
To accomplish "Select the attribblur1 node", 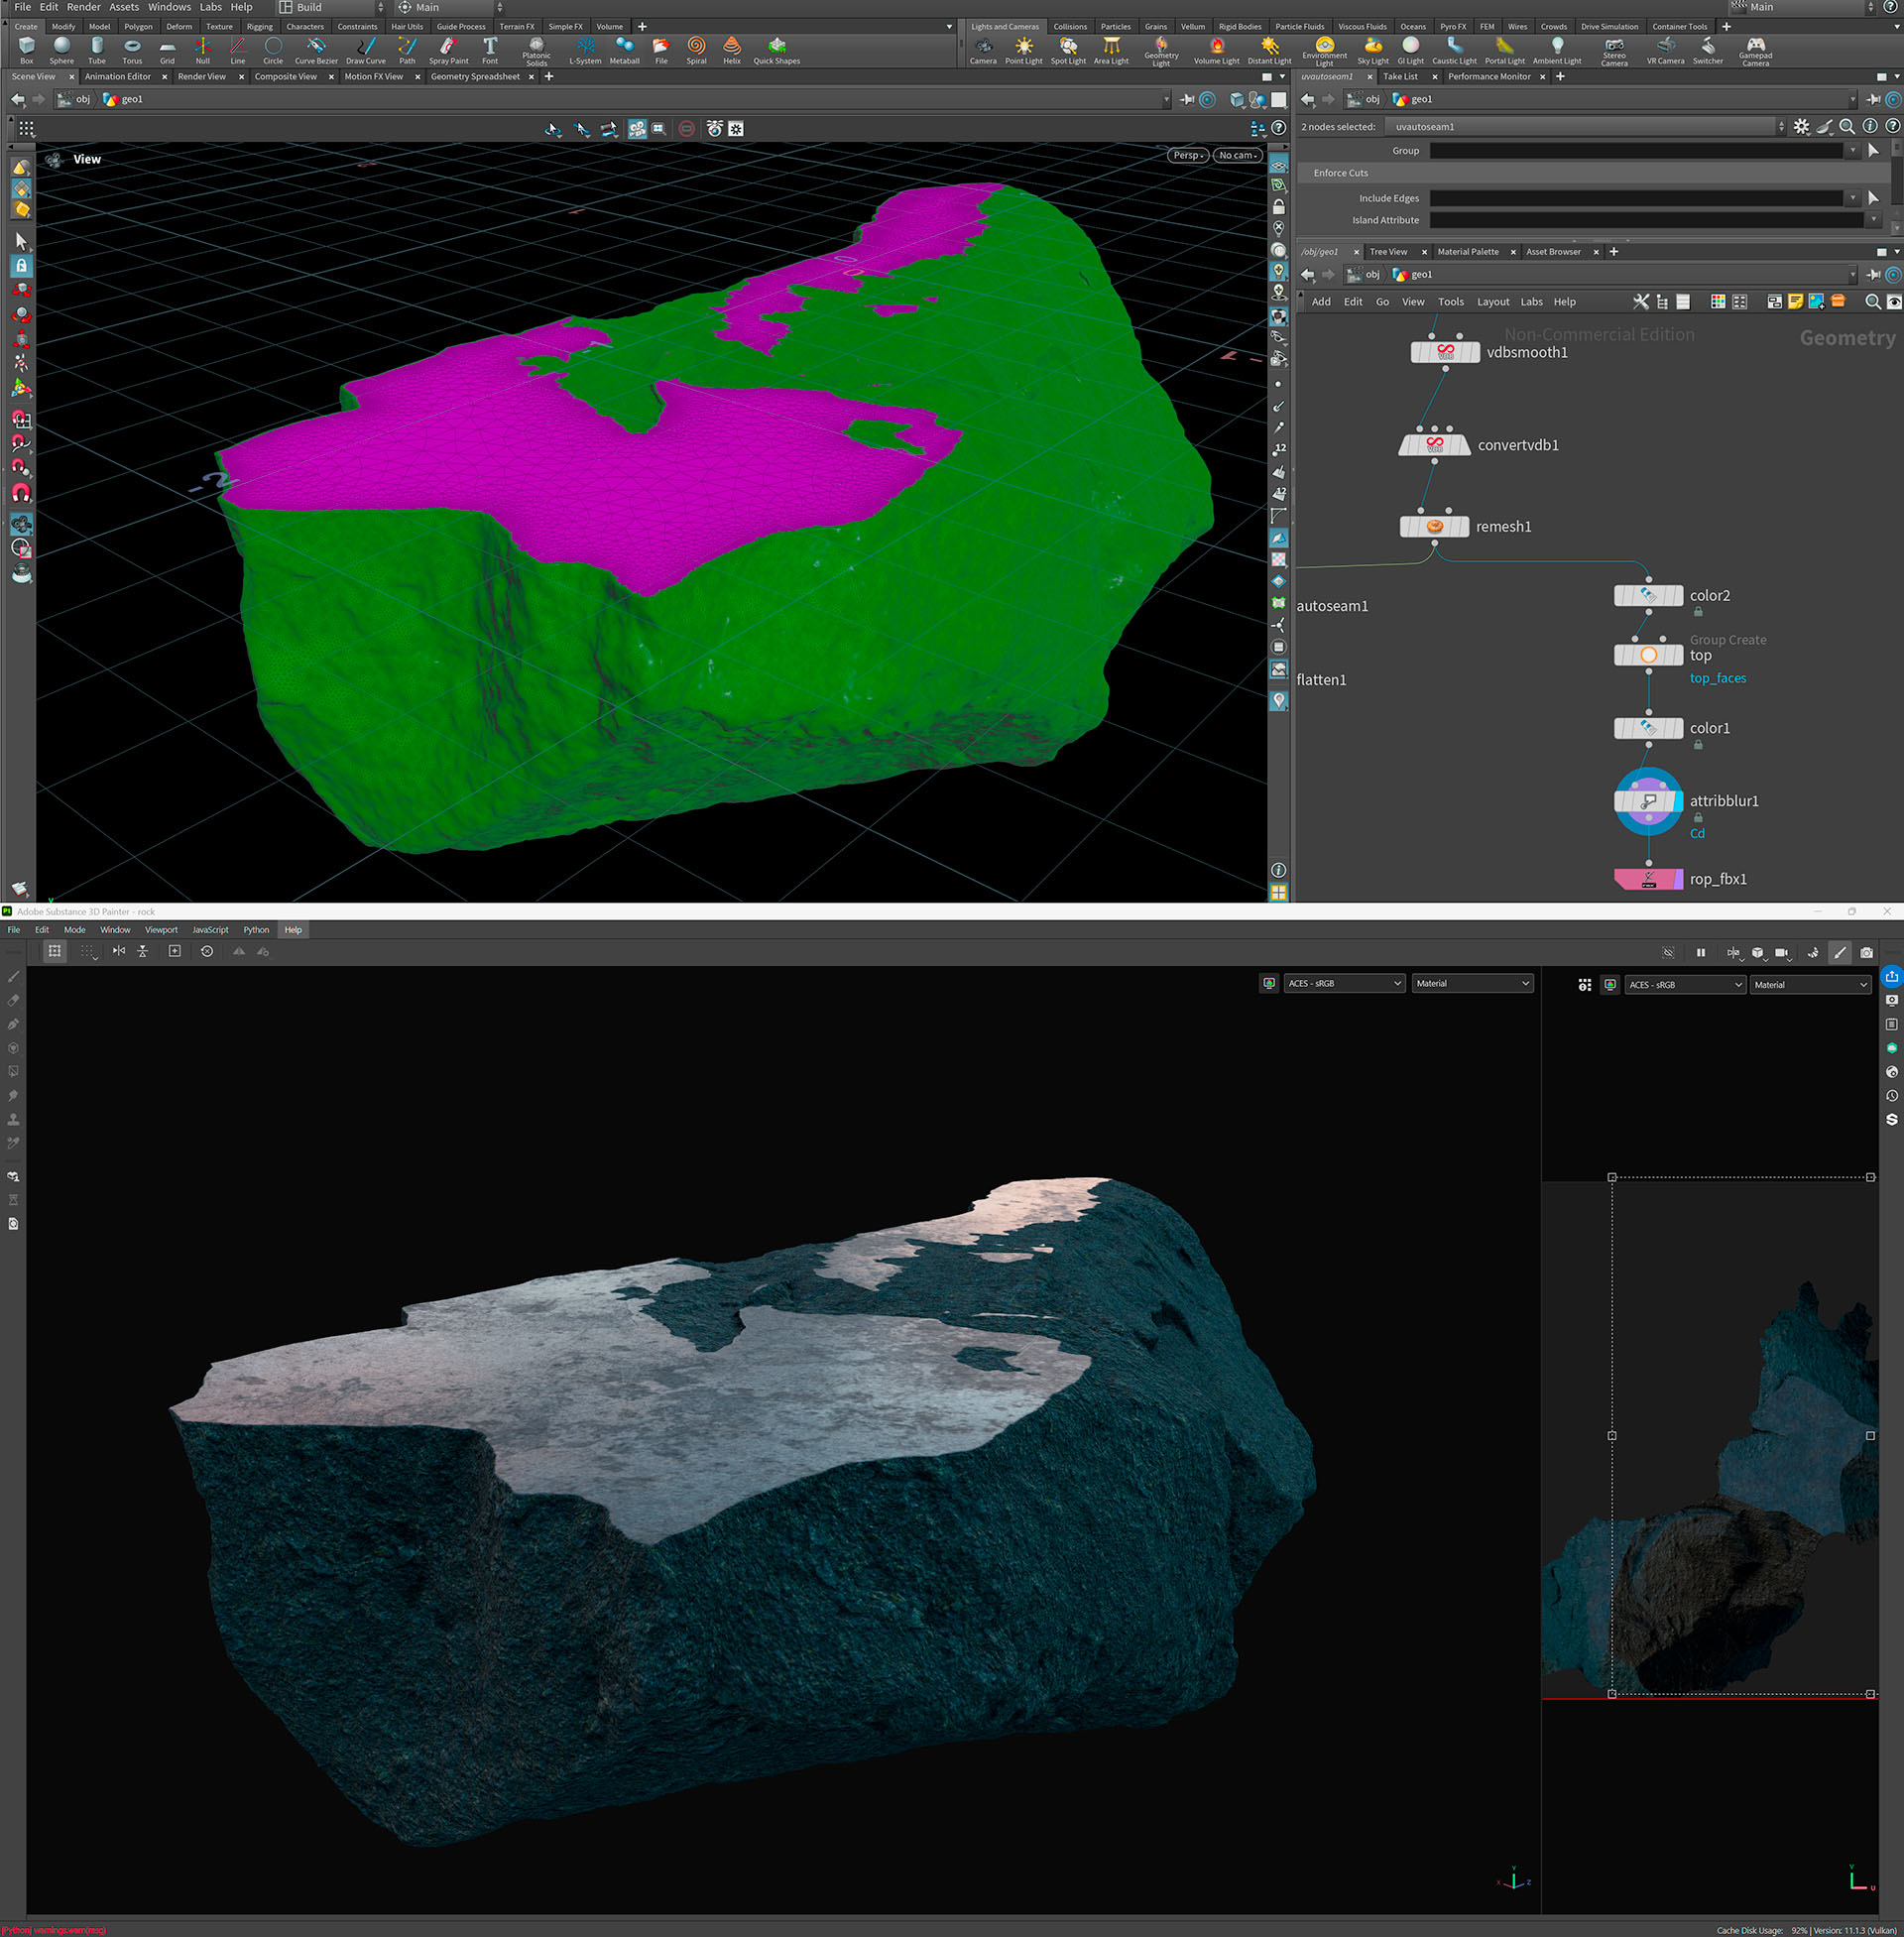I will (1648, 801).
